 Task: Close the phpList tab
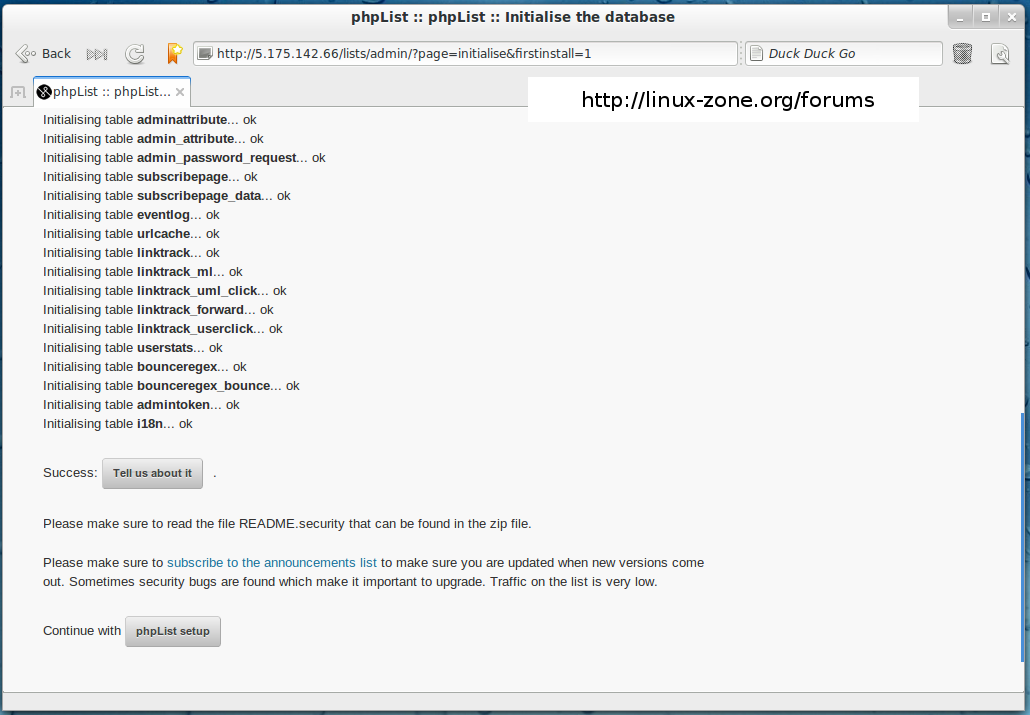click(x=180, y=92)
